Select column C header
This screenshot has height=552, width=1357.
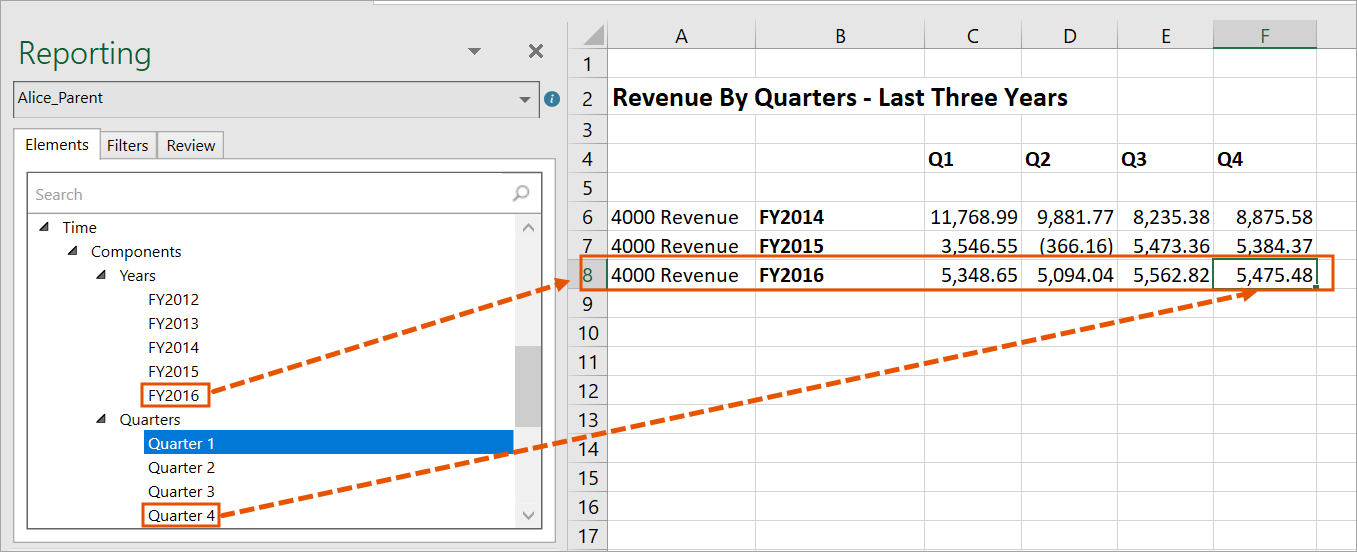(x=972, y=36)
